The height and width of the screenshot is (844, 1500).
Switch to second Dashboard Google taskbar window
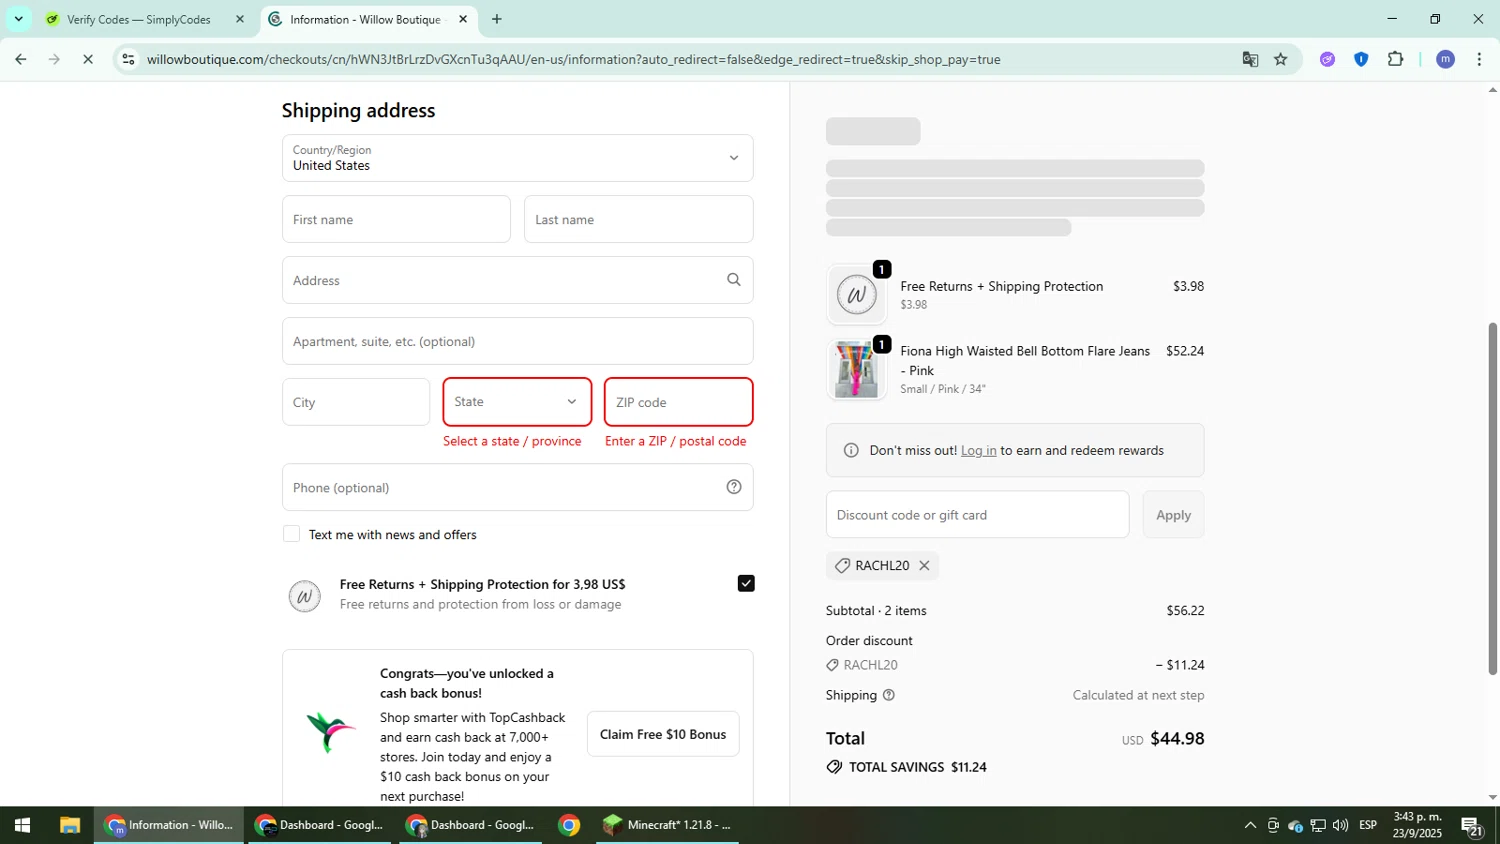tap(472, 825)
